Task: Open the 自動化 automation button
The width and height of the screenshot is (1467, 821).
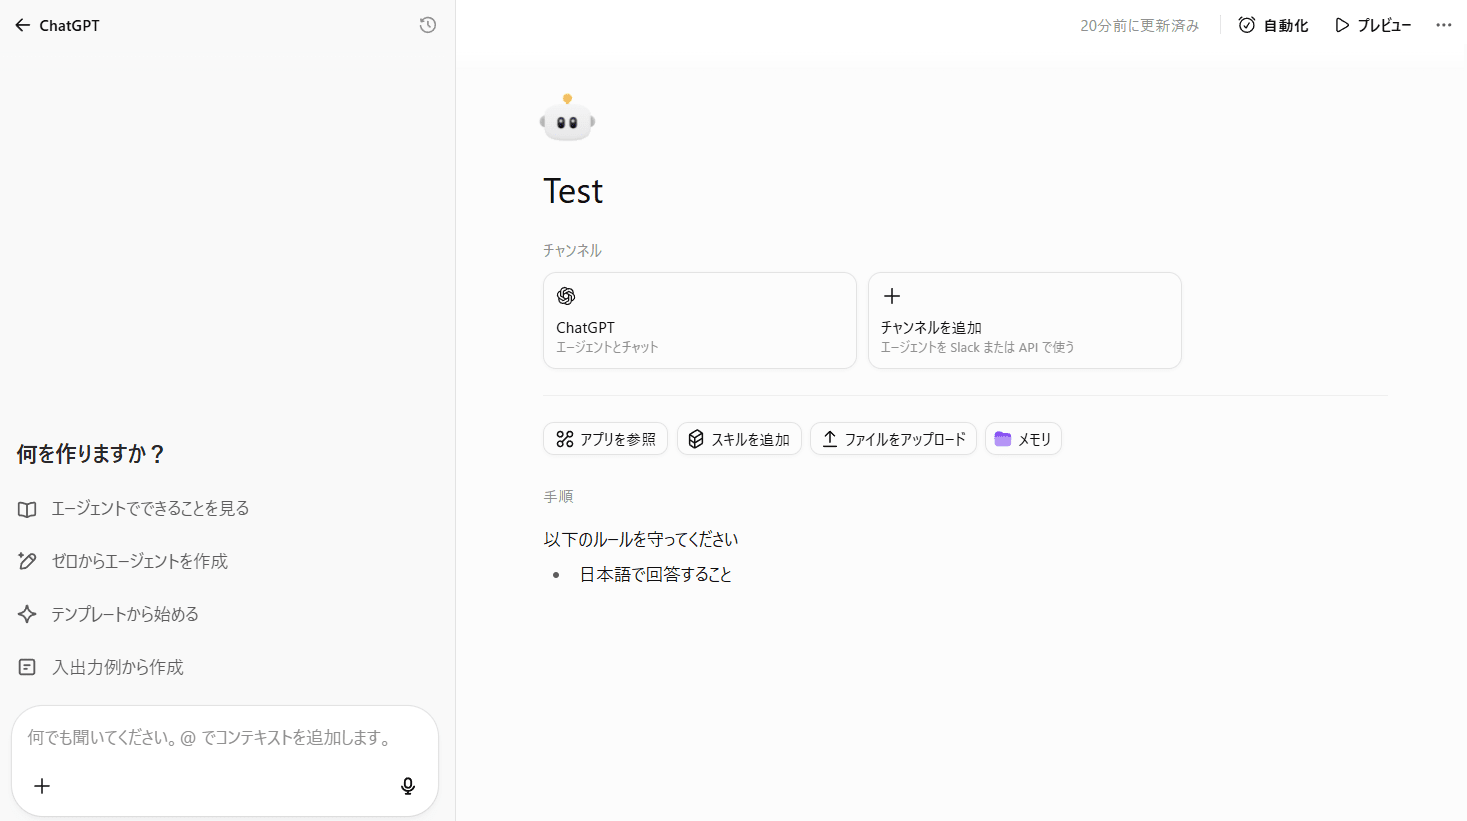Action: 1273,25
